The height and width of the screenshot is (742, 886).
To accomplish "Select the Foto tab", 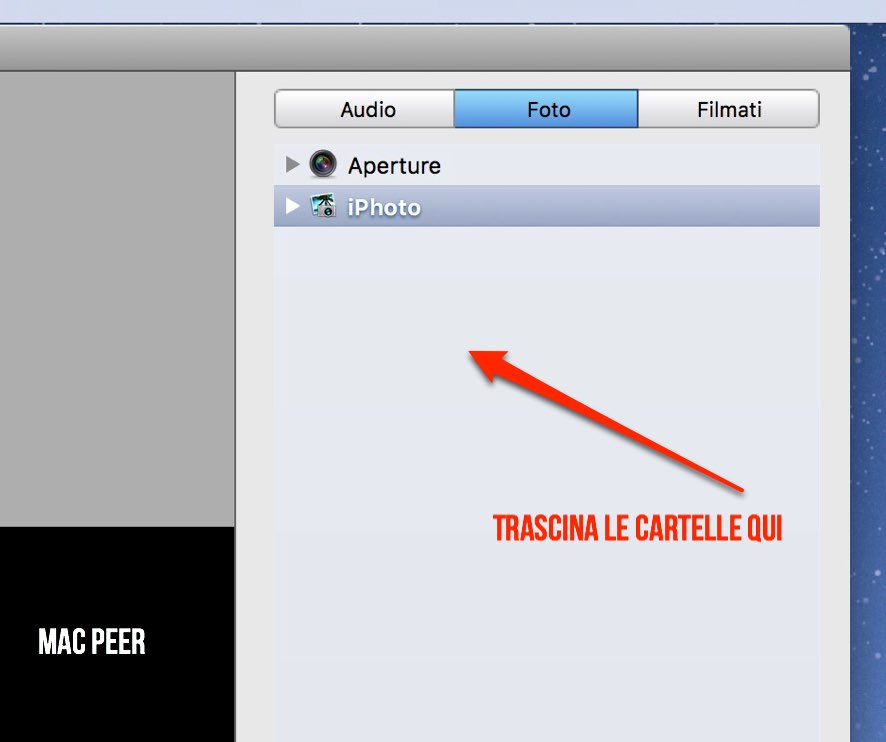I will click(546, 109).
